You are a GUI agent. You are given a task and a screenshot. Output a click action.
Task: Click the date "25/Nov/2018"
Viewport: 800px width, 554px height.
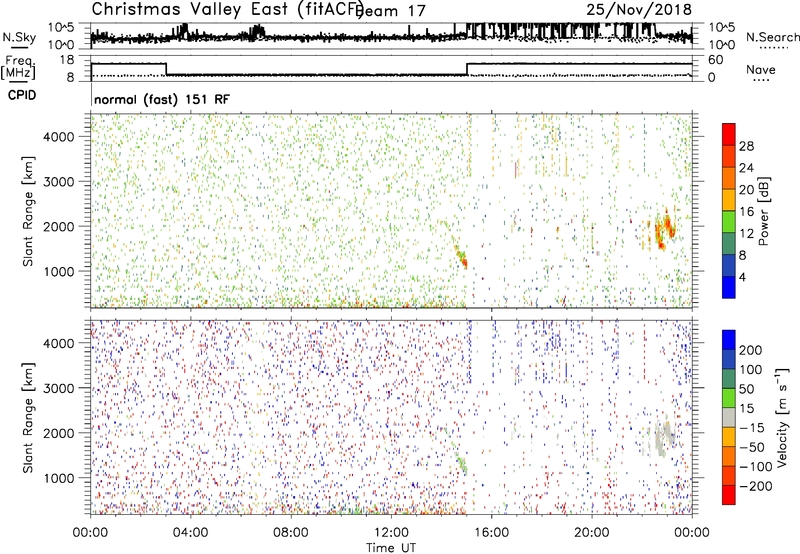(639, 9)
